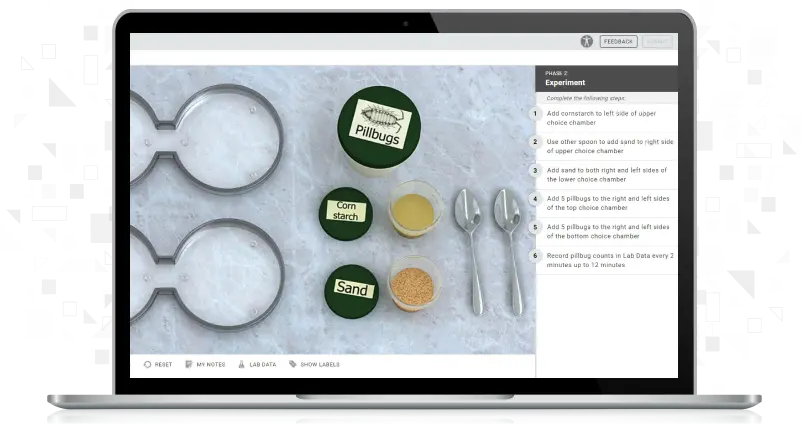Click the Show Labels tag icon

click(x=292, y=365)
